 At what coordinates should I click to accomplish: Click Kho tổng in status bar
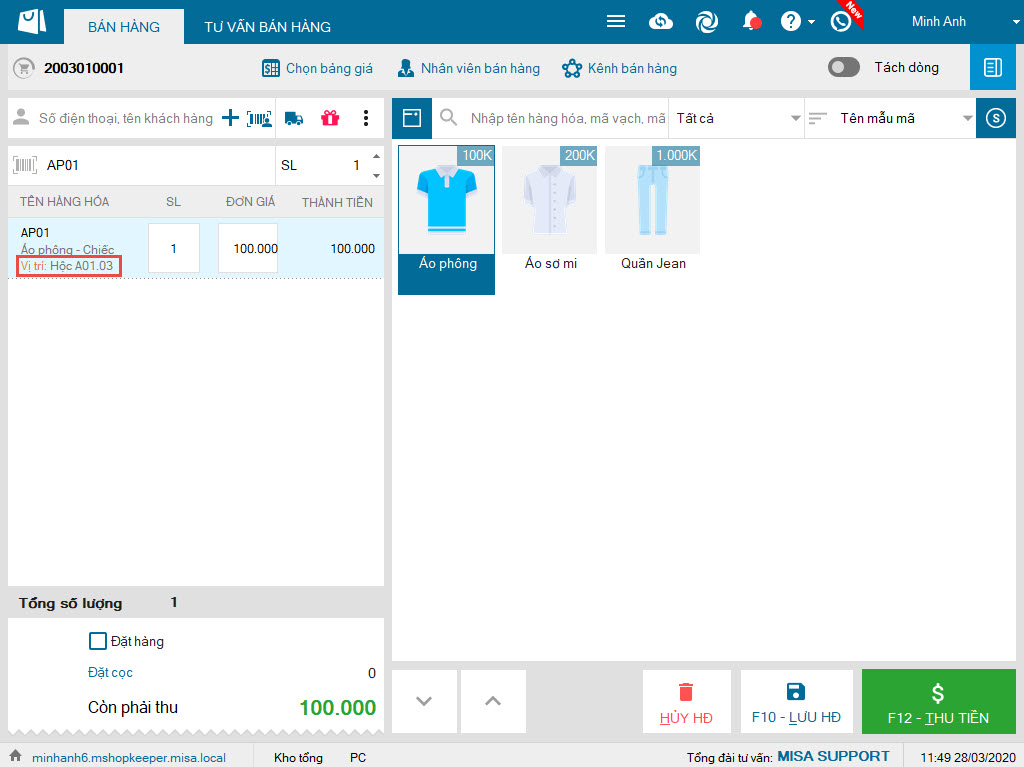tap(298, 758)
